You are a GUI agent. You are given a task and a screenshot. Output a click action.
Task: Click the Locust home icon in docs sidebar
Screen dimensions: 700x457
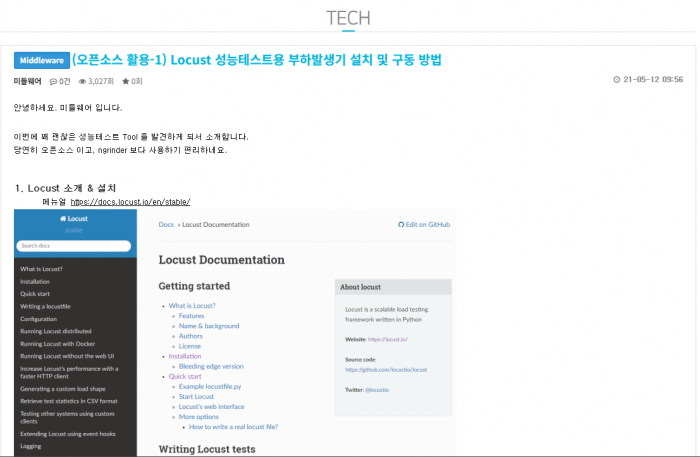tap(63, 219)
